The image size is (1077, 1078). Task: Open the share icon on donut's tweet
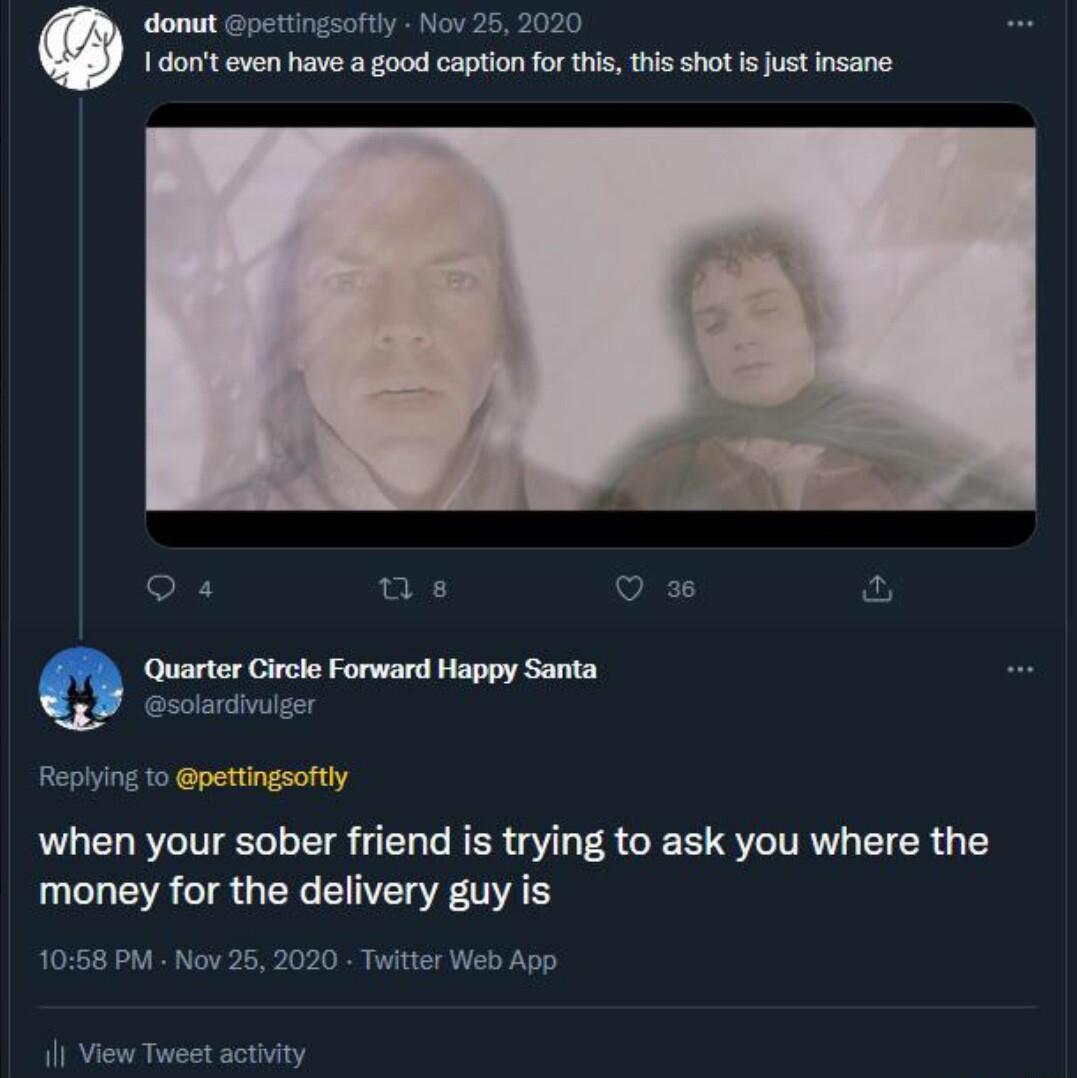tap(877, 590)
